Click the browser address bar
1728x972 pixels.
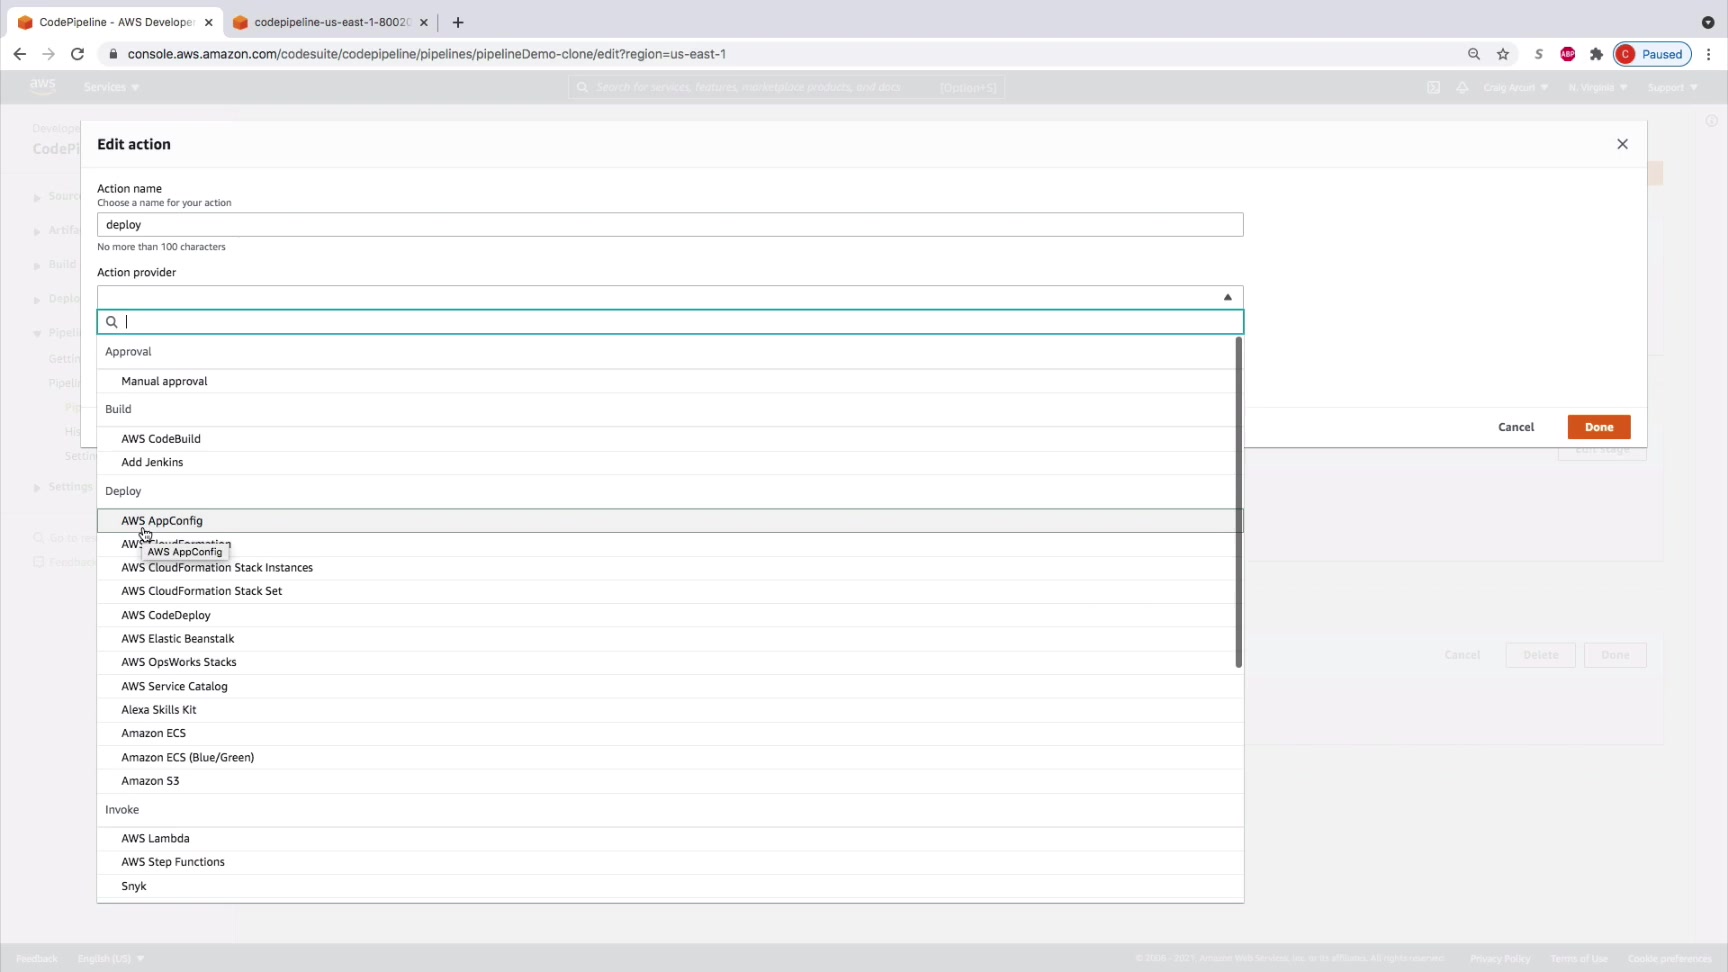click(780, 54)
